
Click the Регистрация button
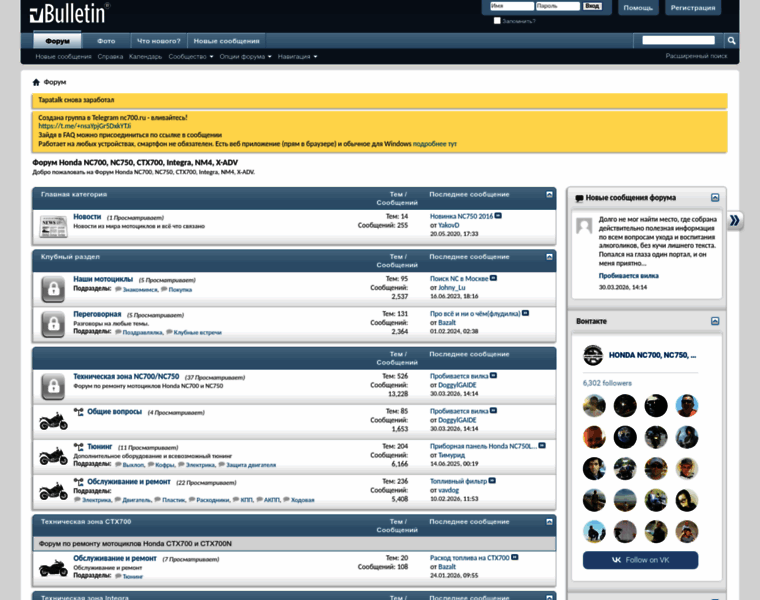693,8
